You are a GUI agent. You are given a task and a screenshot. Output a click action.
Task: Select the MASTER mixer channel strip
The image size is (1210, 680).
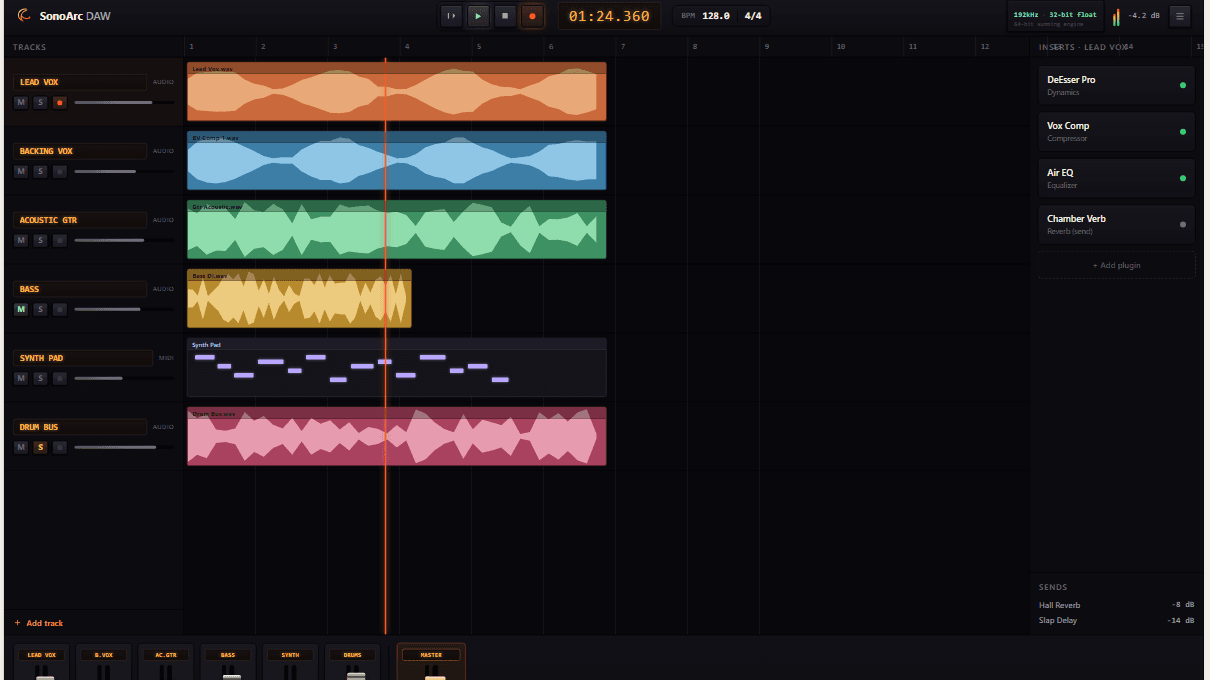[x=431, y=662]
